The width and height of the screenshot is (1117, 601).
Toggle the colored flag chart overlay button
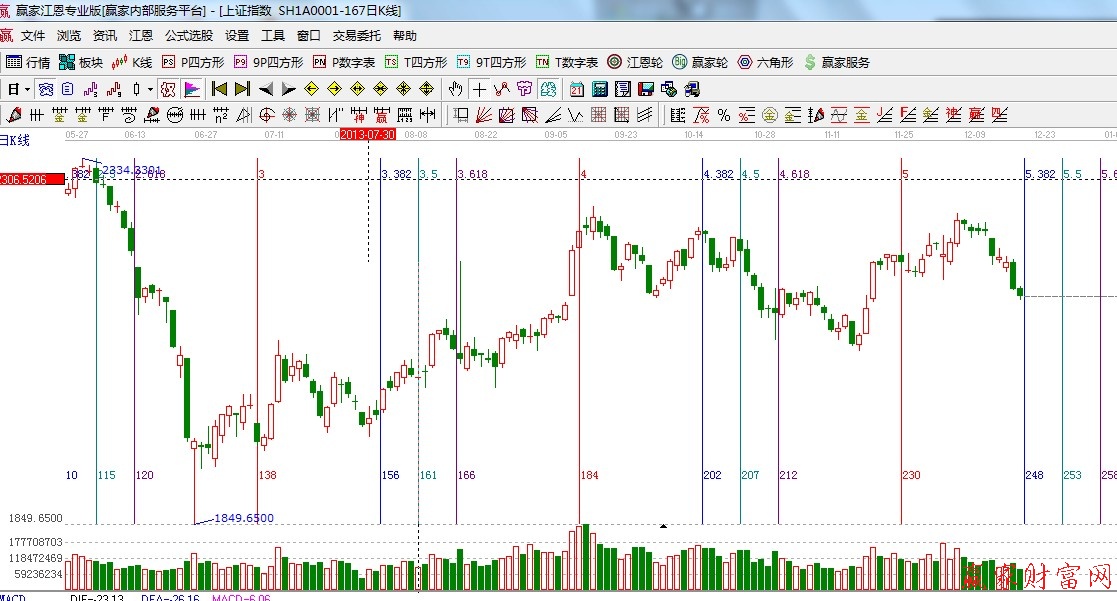click(x=191, y=89)
